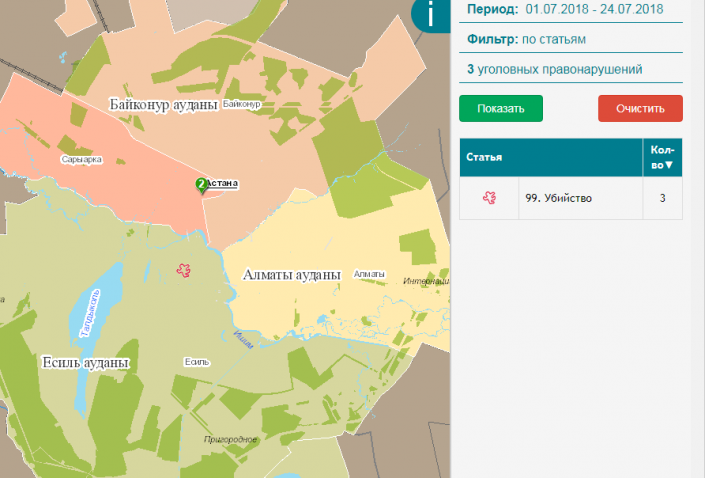Open the Период date range selector
The height and width of the screenshot is (478, 705).
point(593,10)
